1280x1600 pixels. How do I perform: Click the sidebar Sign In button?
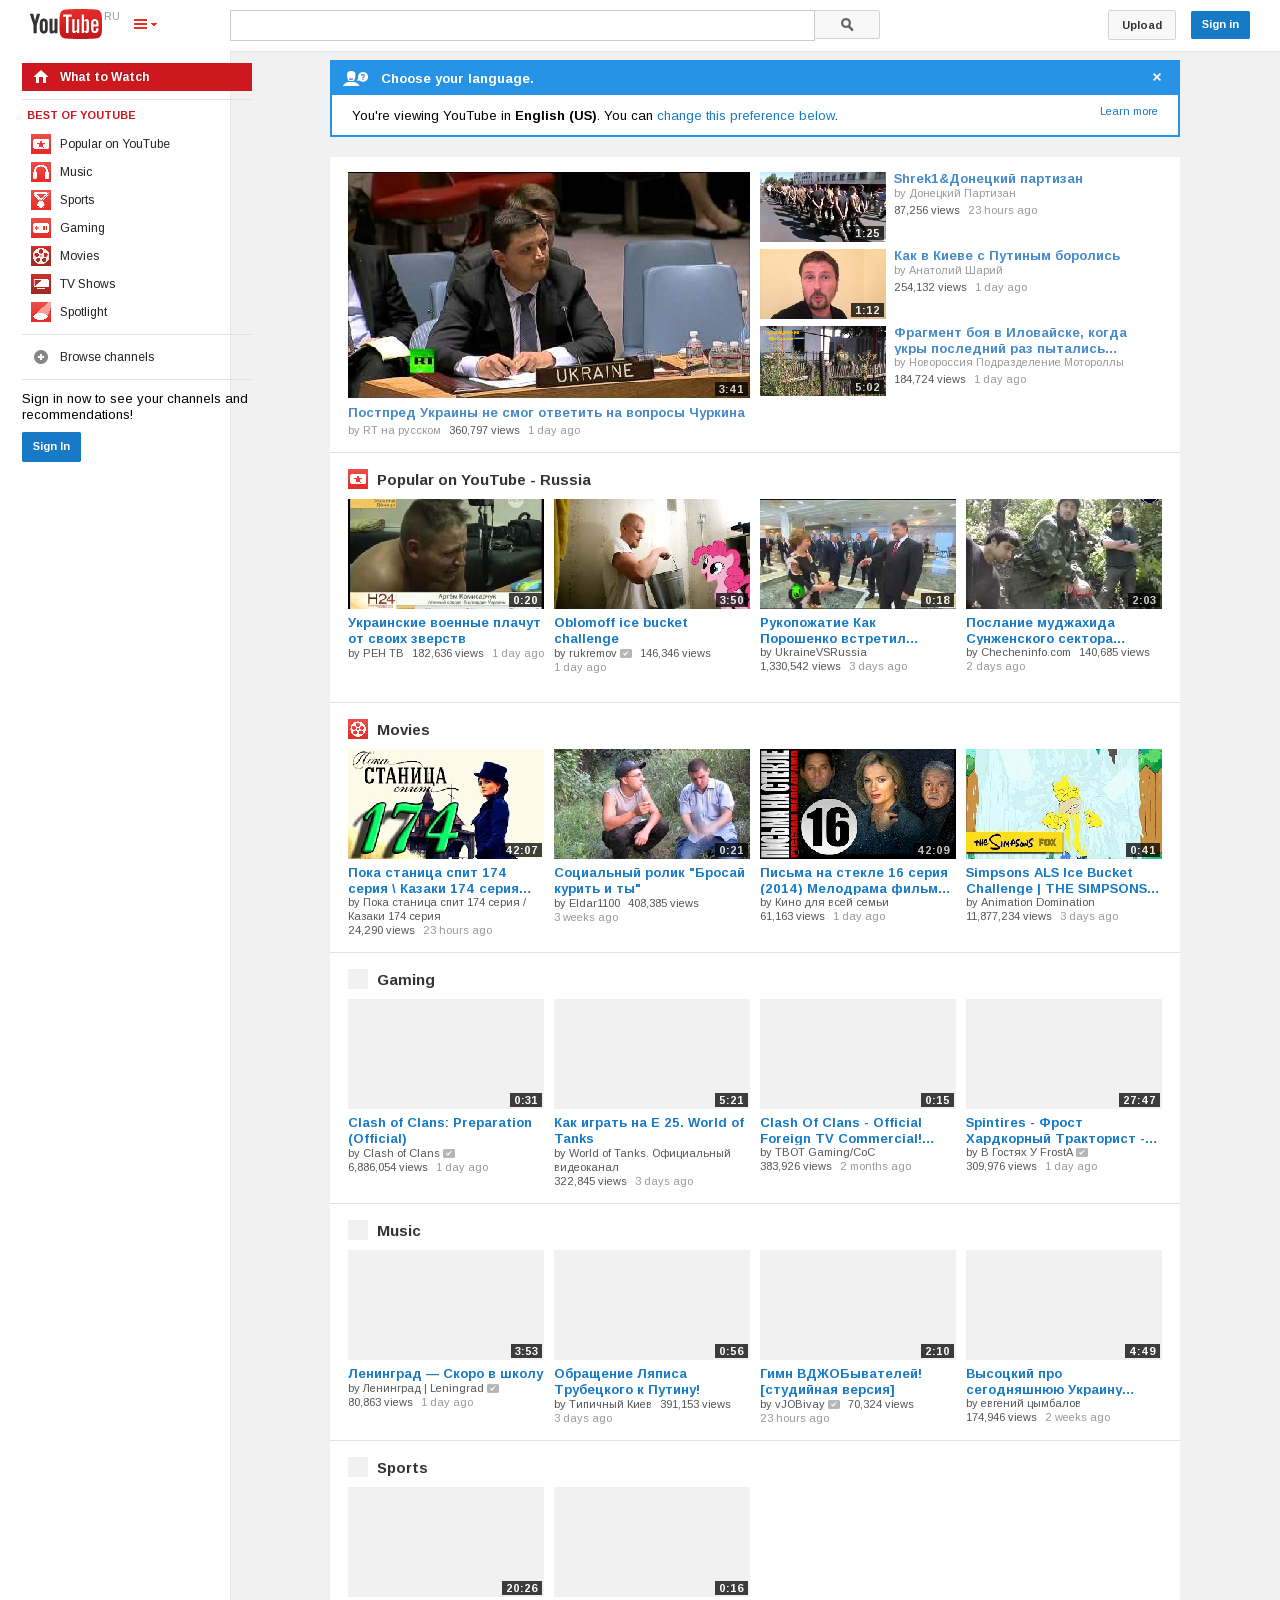(51, 447)
